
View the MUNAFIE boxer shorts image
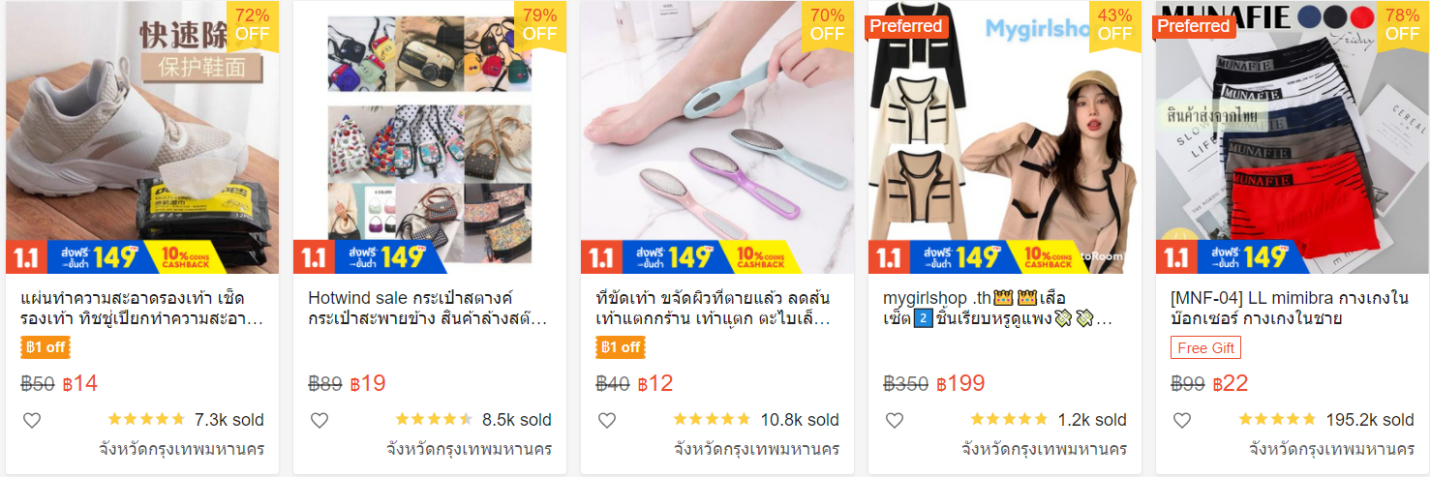pos(1292,137)
